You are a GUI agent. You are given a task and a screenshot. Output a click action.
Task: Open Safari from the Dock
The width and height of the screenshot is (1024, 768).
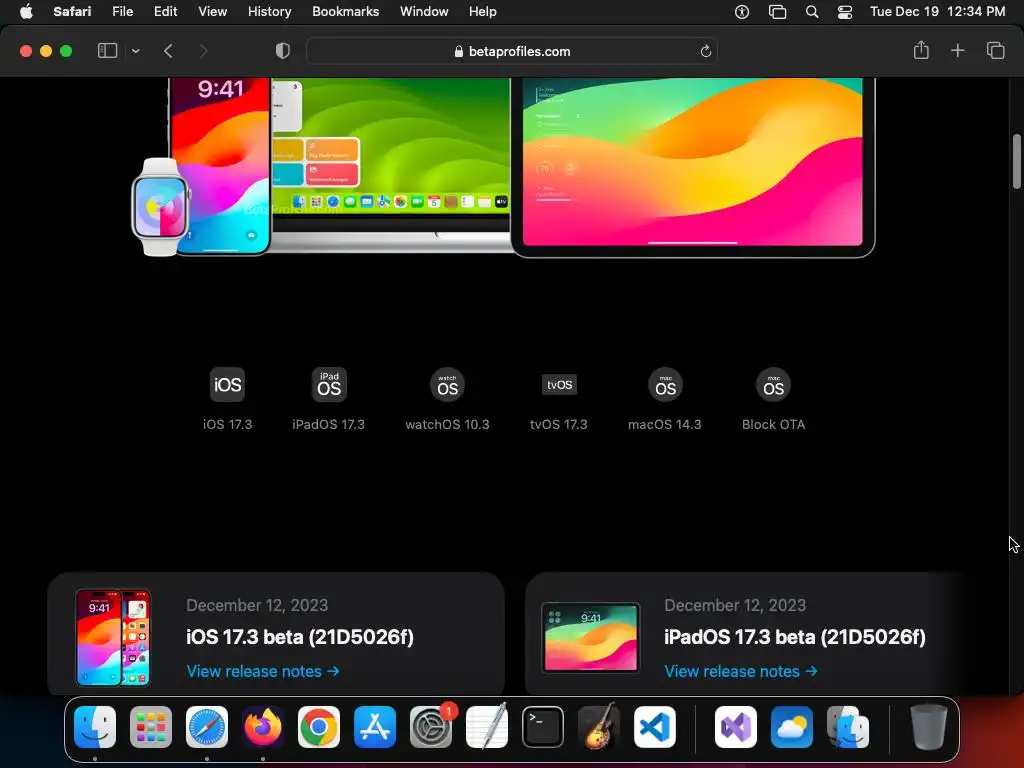207,727
